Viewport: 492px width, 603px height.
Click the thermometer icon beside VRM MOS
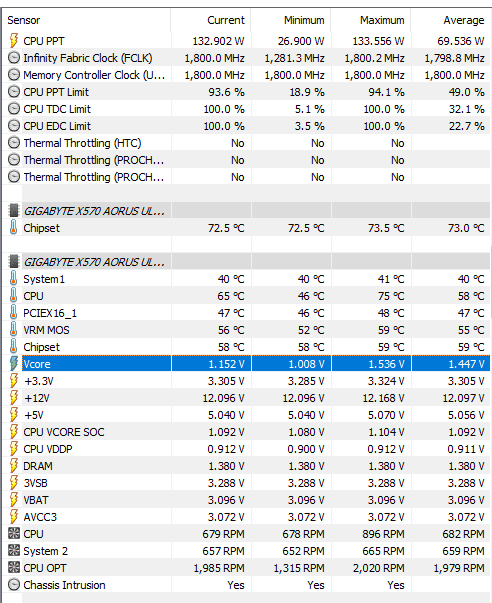coord(13,330)
